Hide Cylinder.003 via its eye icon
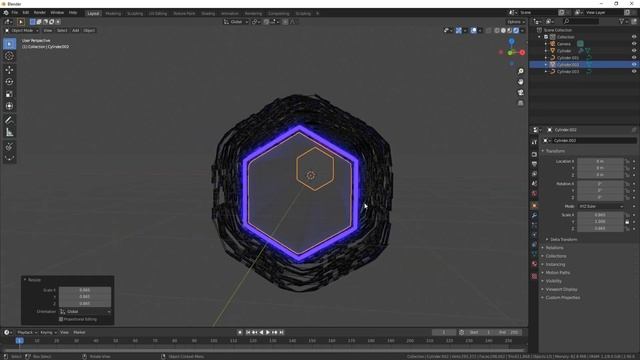The image size is (640, 360). (634, 71)
